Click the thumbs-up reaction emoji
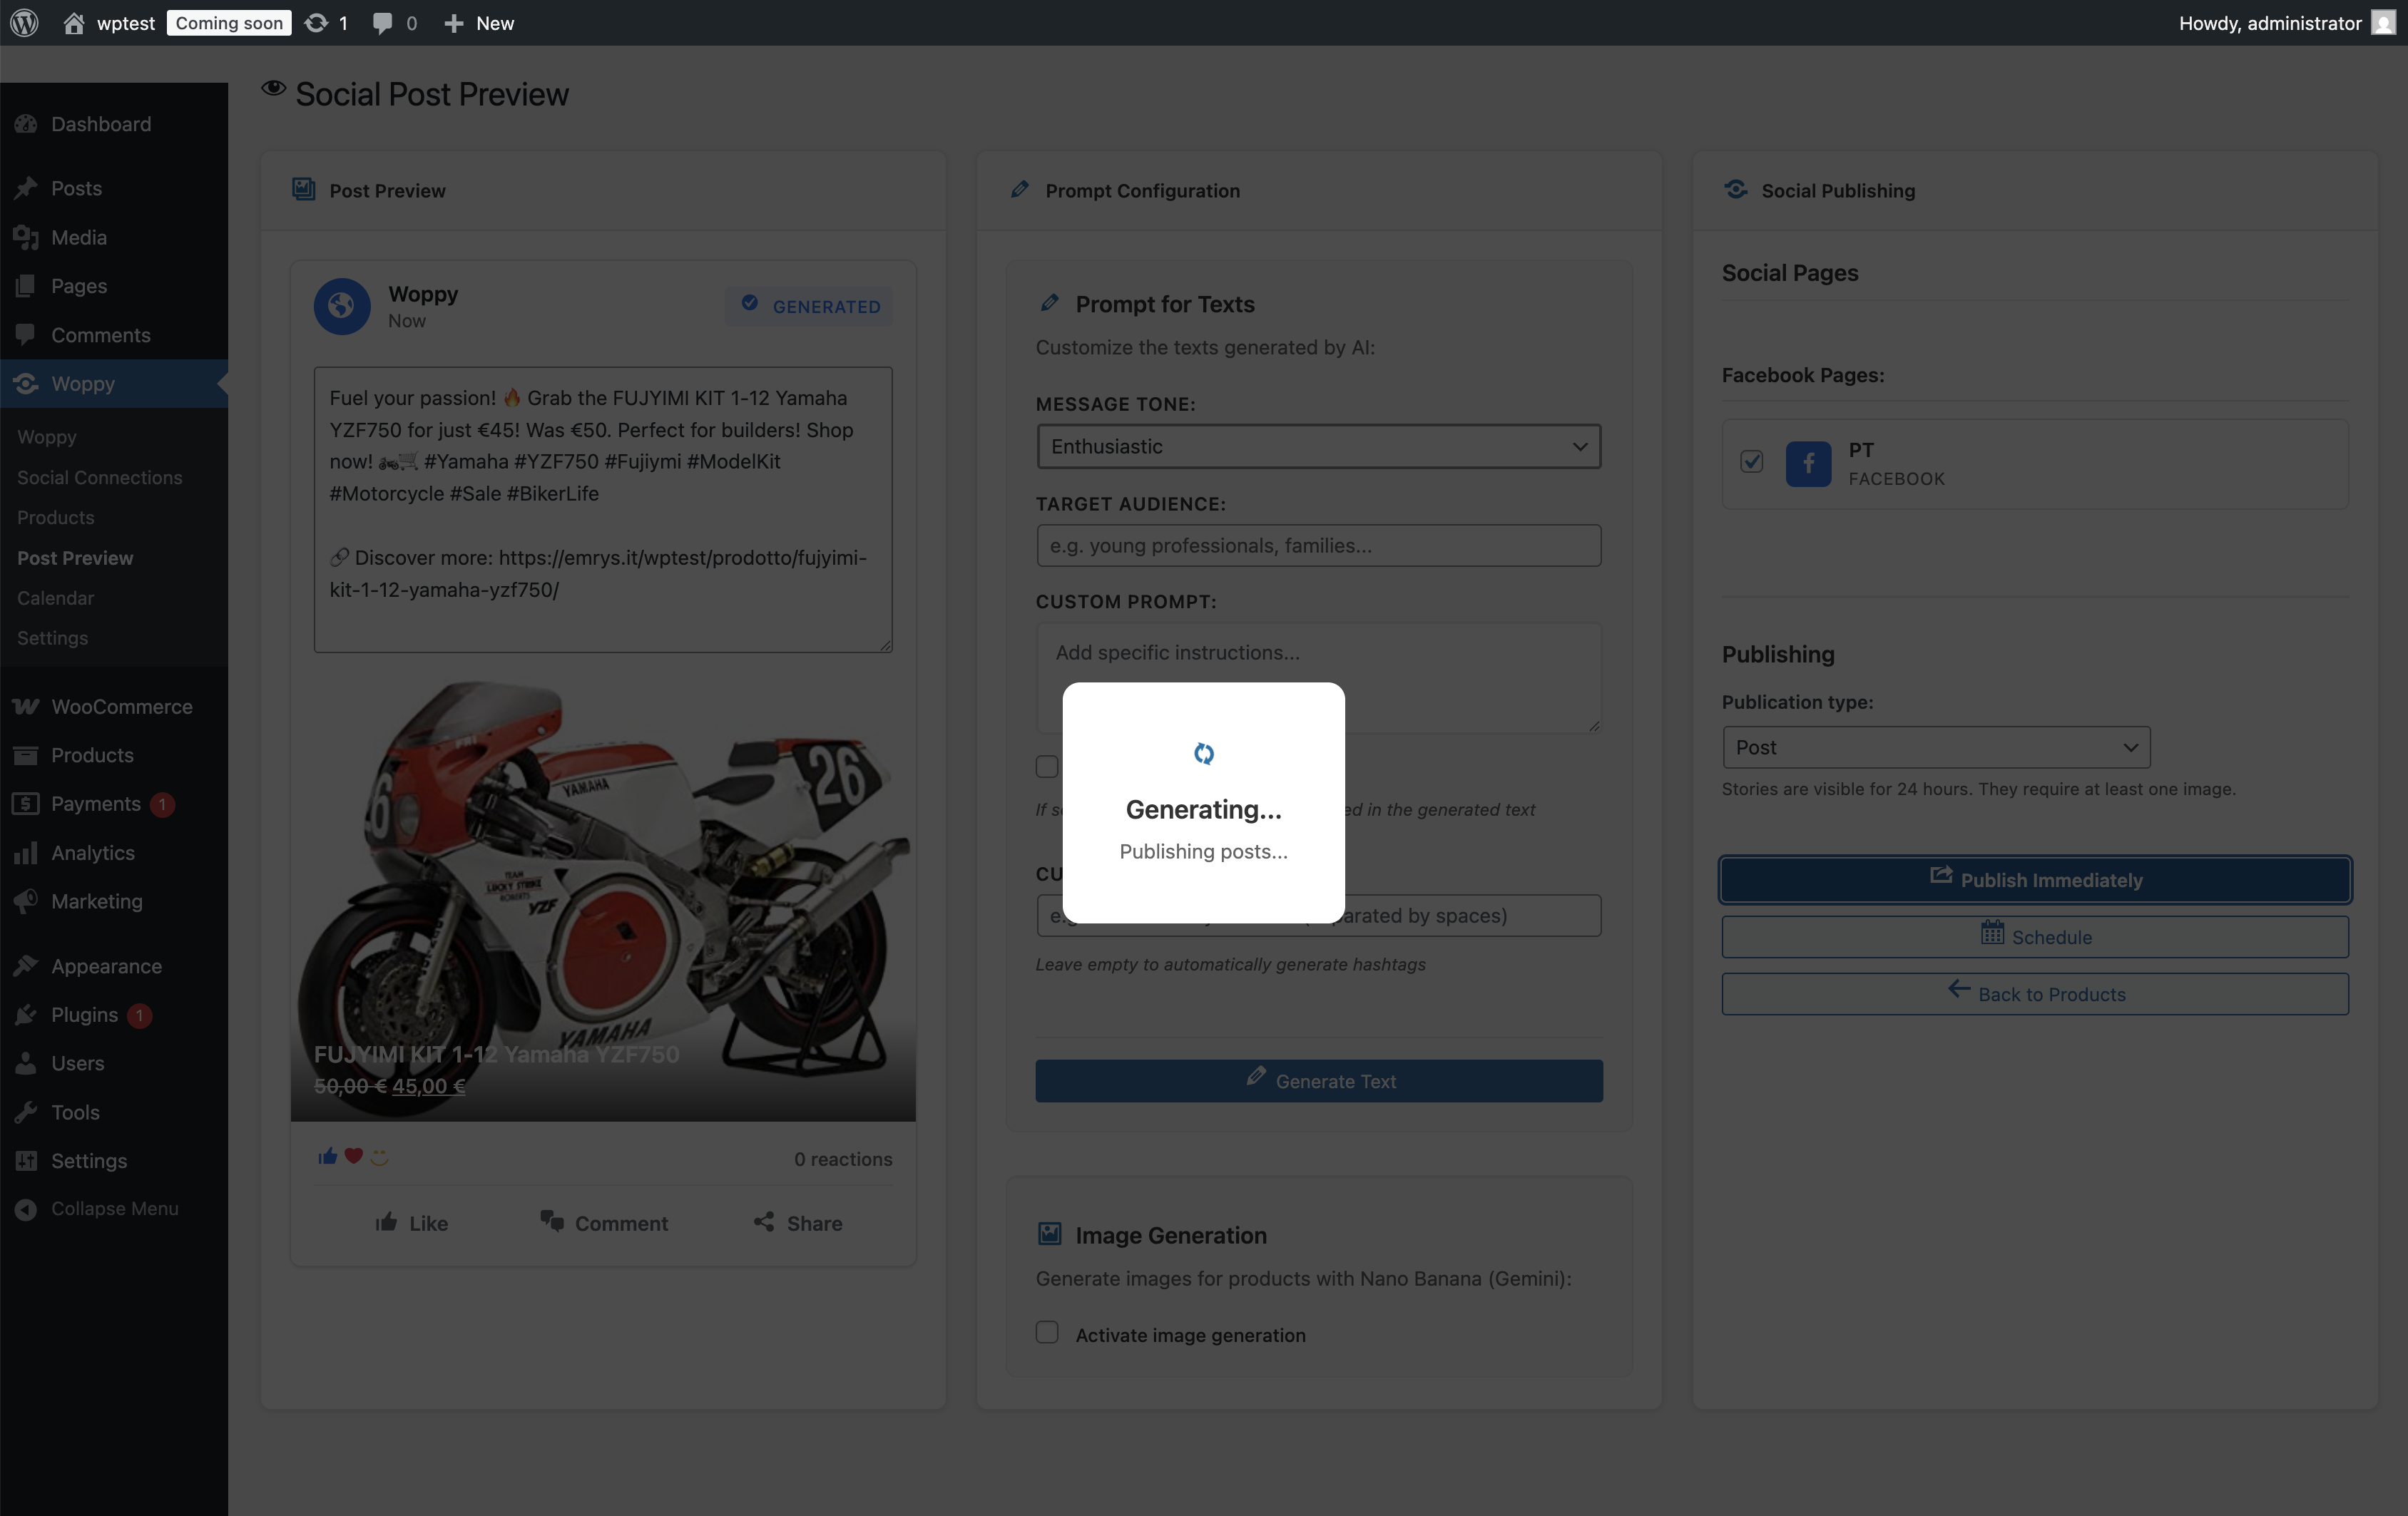 click(x=327, y=1156)
